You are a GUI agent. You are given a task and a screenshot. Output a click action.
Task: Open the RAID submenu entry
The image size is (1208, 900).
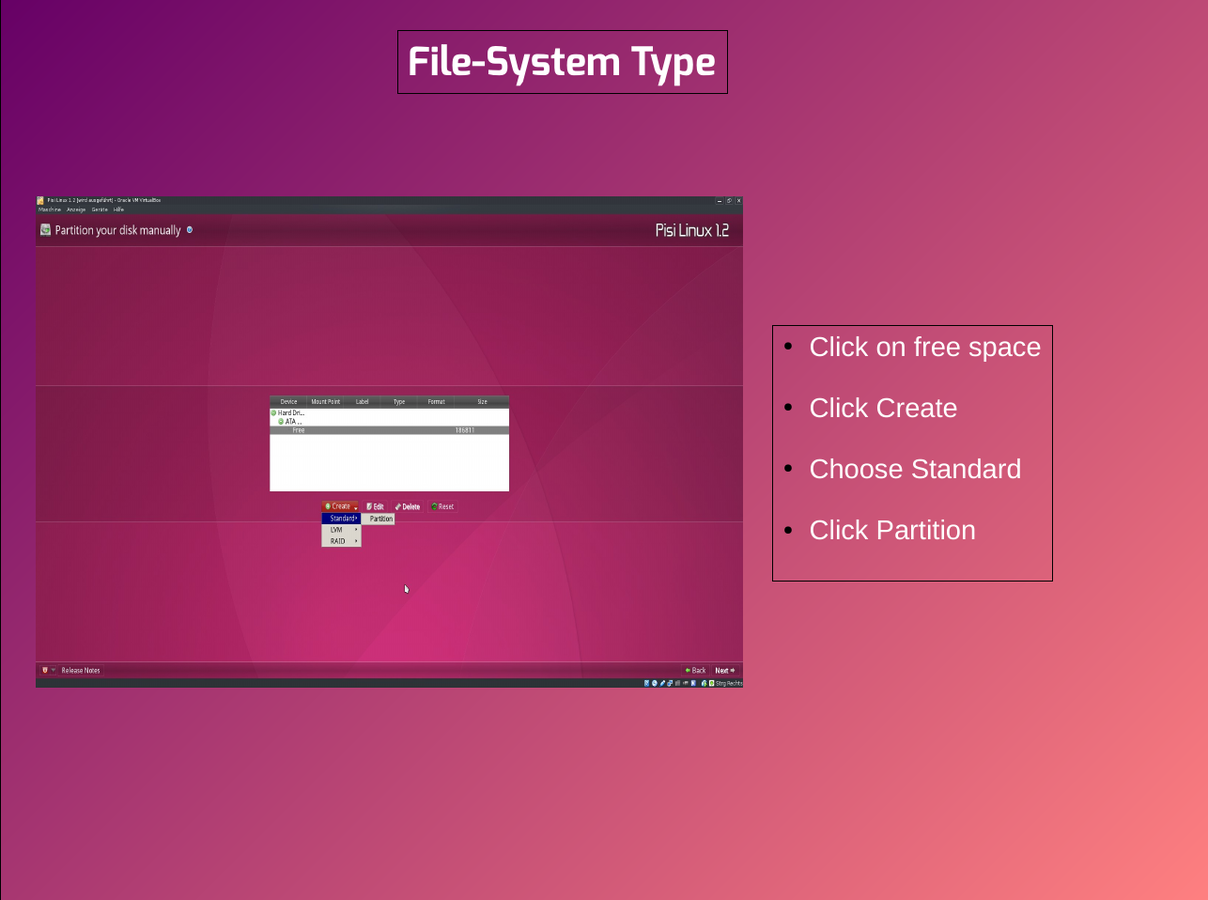tap(341, 541)
